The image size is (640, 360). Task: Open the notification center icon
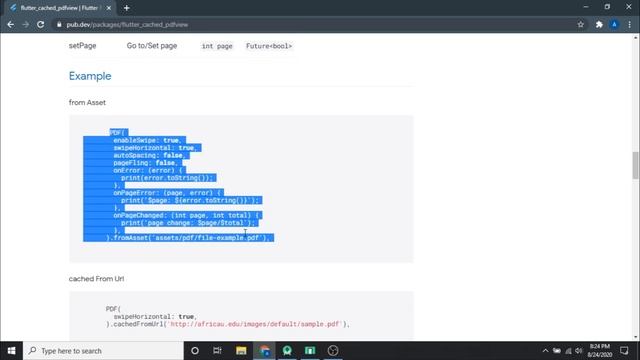point(624,351)
